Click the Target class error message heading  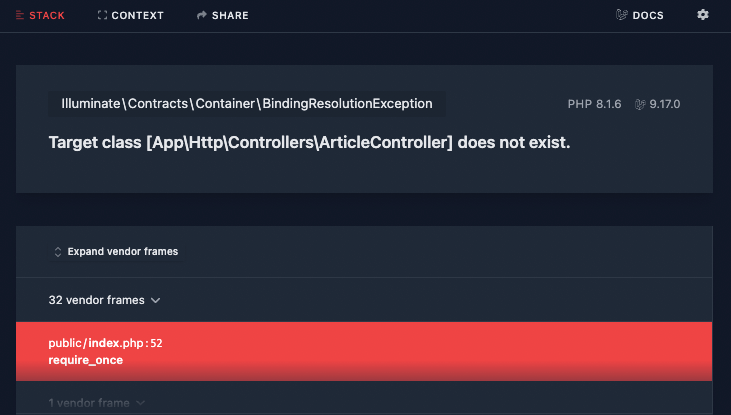coord(310,142)
